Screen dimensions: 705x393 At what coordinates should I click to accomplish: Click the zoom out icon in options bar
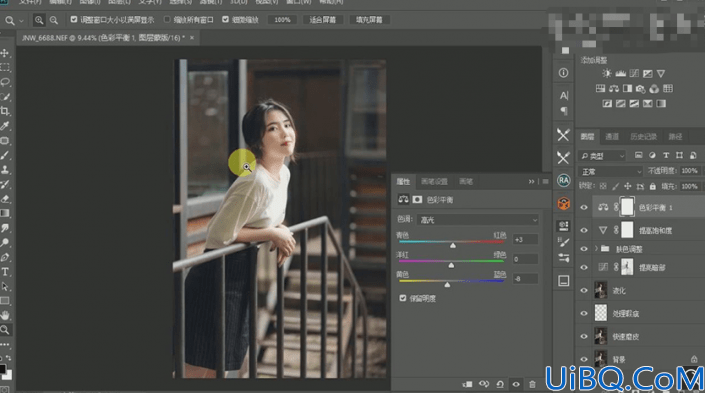[x=54, y=20]
